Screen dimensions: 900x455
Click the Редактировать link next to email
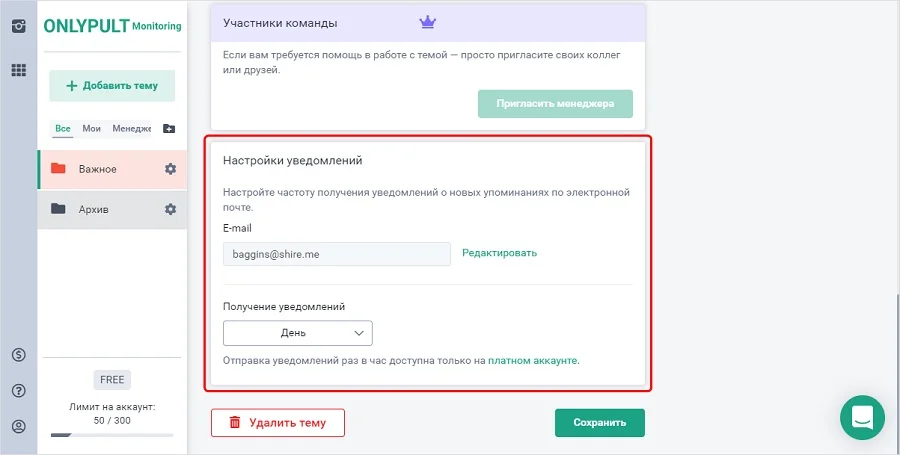click(x=499, y=253)
